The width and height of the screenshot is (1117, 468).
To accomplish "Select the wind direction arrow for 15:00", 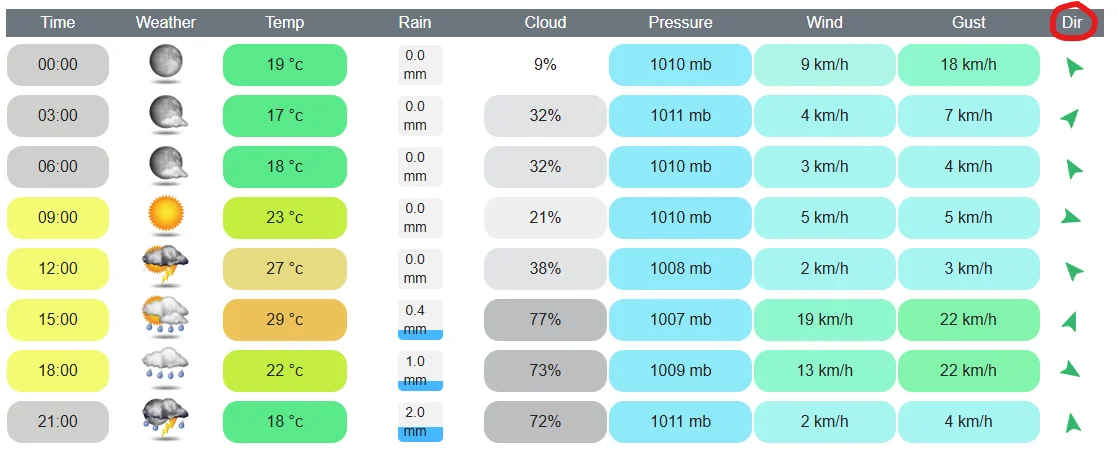I will 1069,322.
